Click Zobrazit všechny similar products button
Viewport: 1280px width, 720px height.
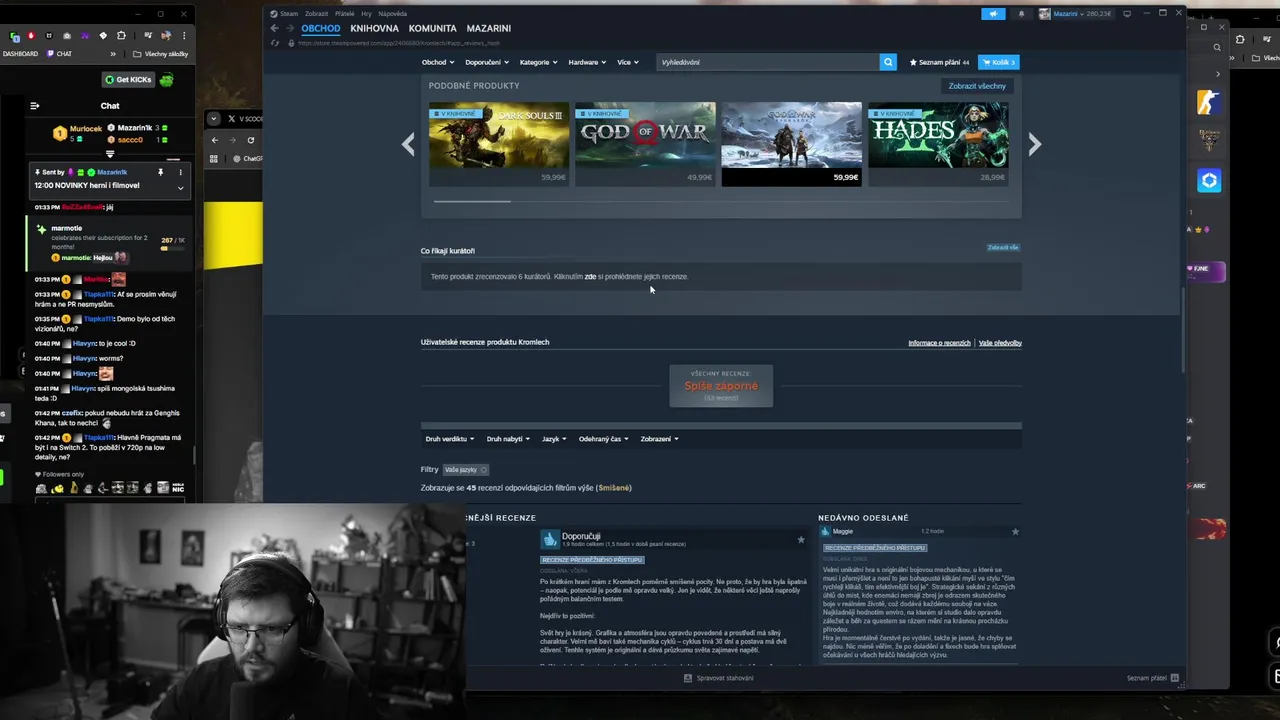(x=977, y=86)
